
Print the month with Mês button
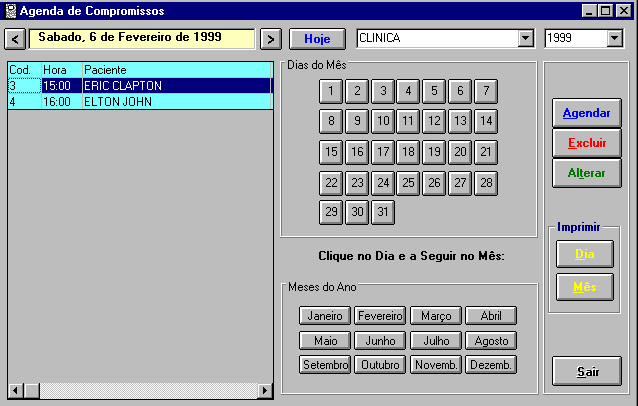coord(585,287)
